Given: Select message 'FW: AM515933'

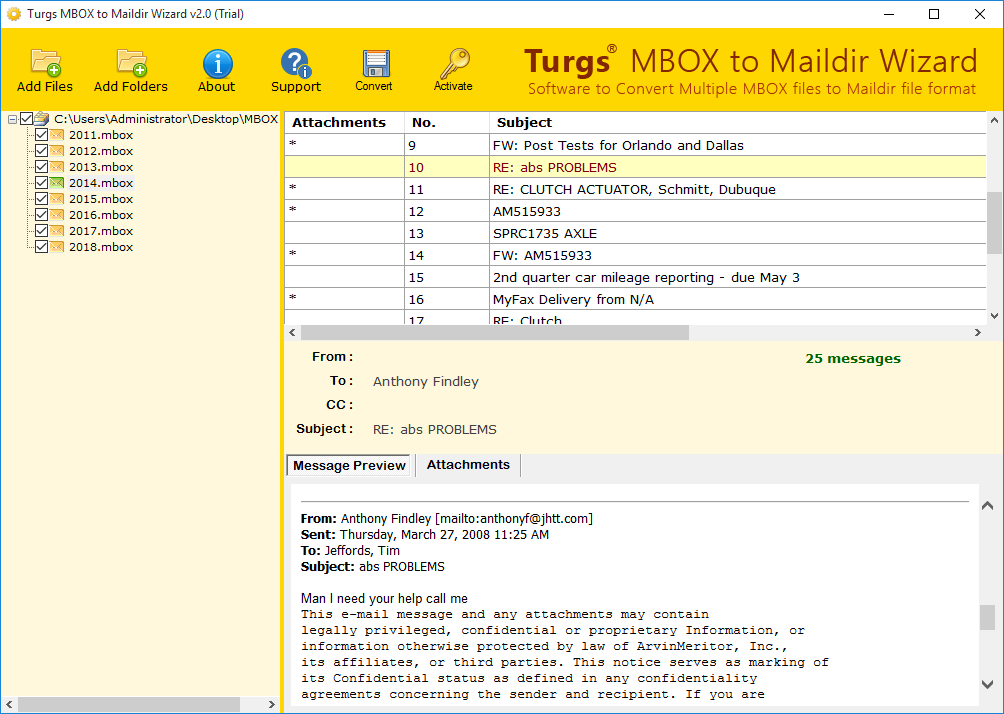Looking at the screenshot, I should 635,255.
